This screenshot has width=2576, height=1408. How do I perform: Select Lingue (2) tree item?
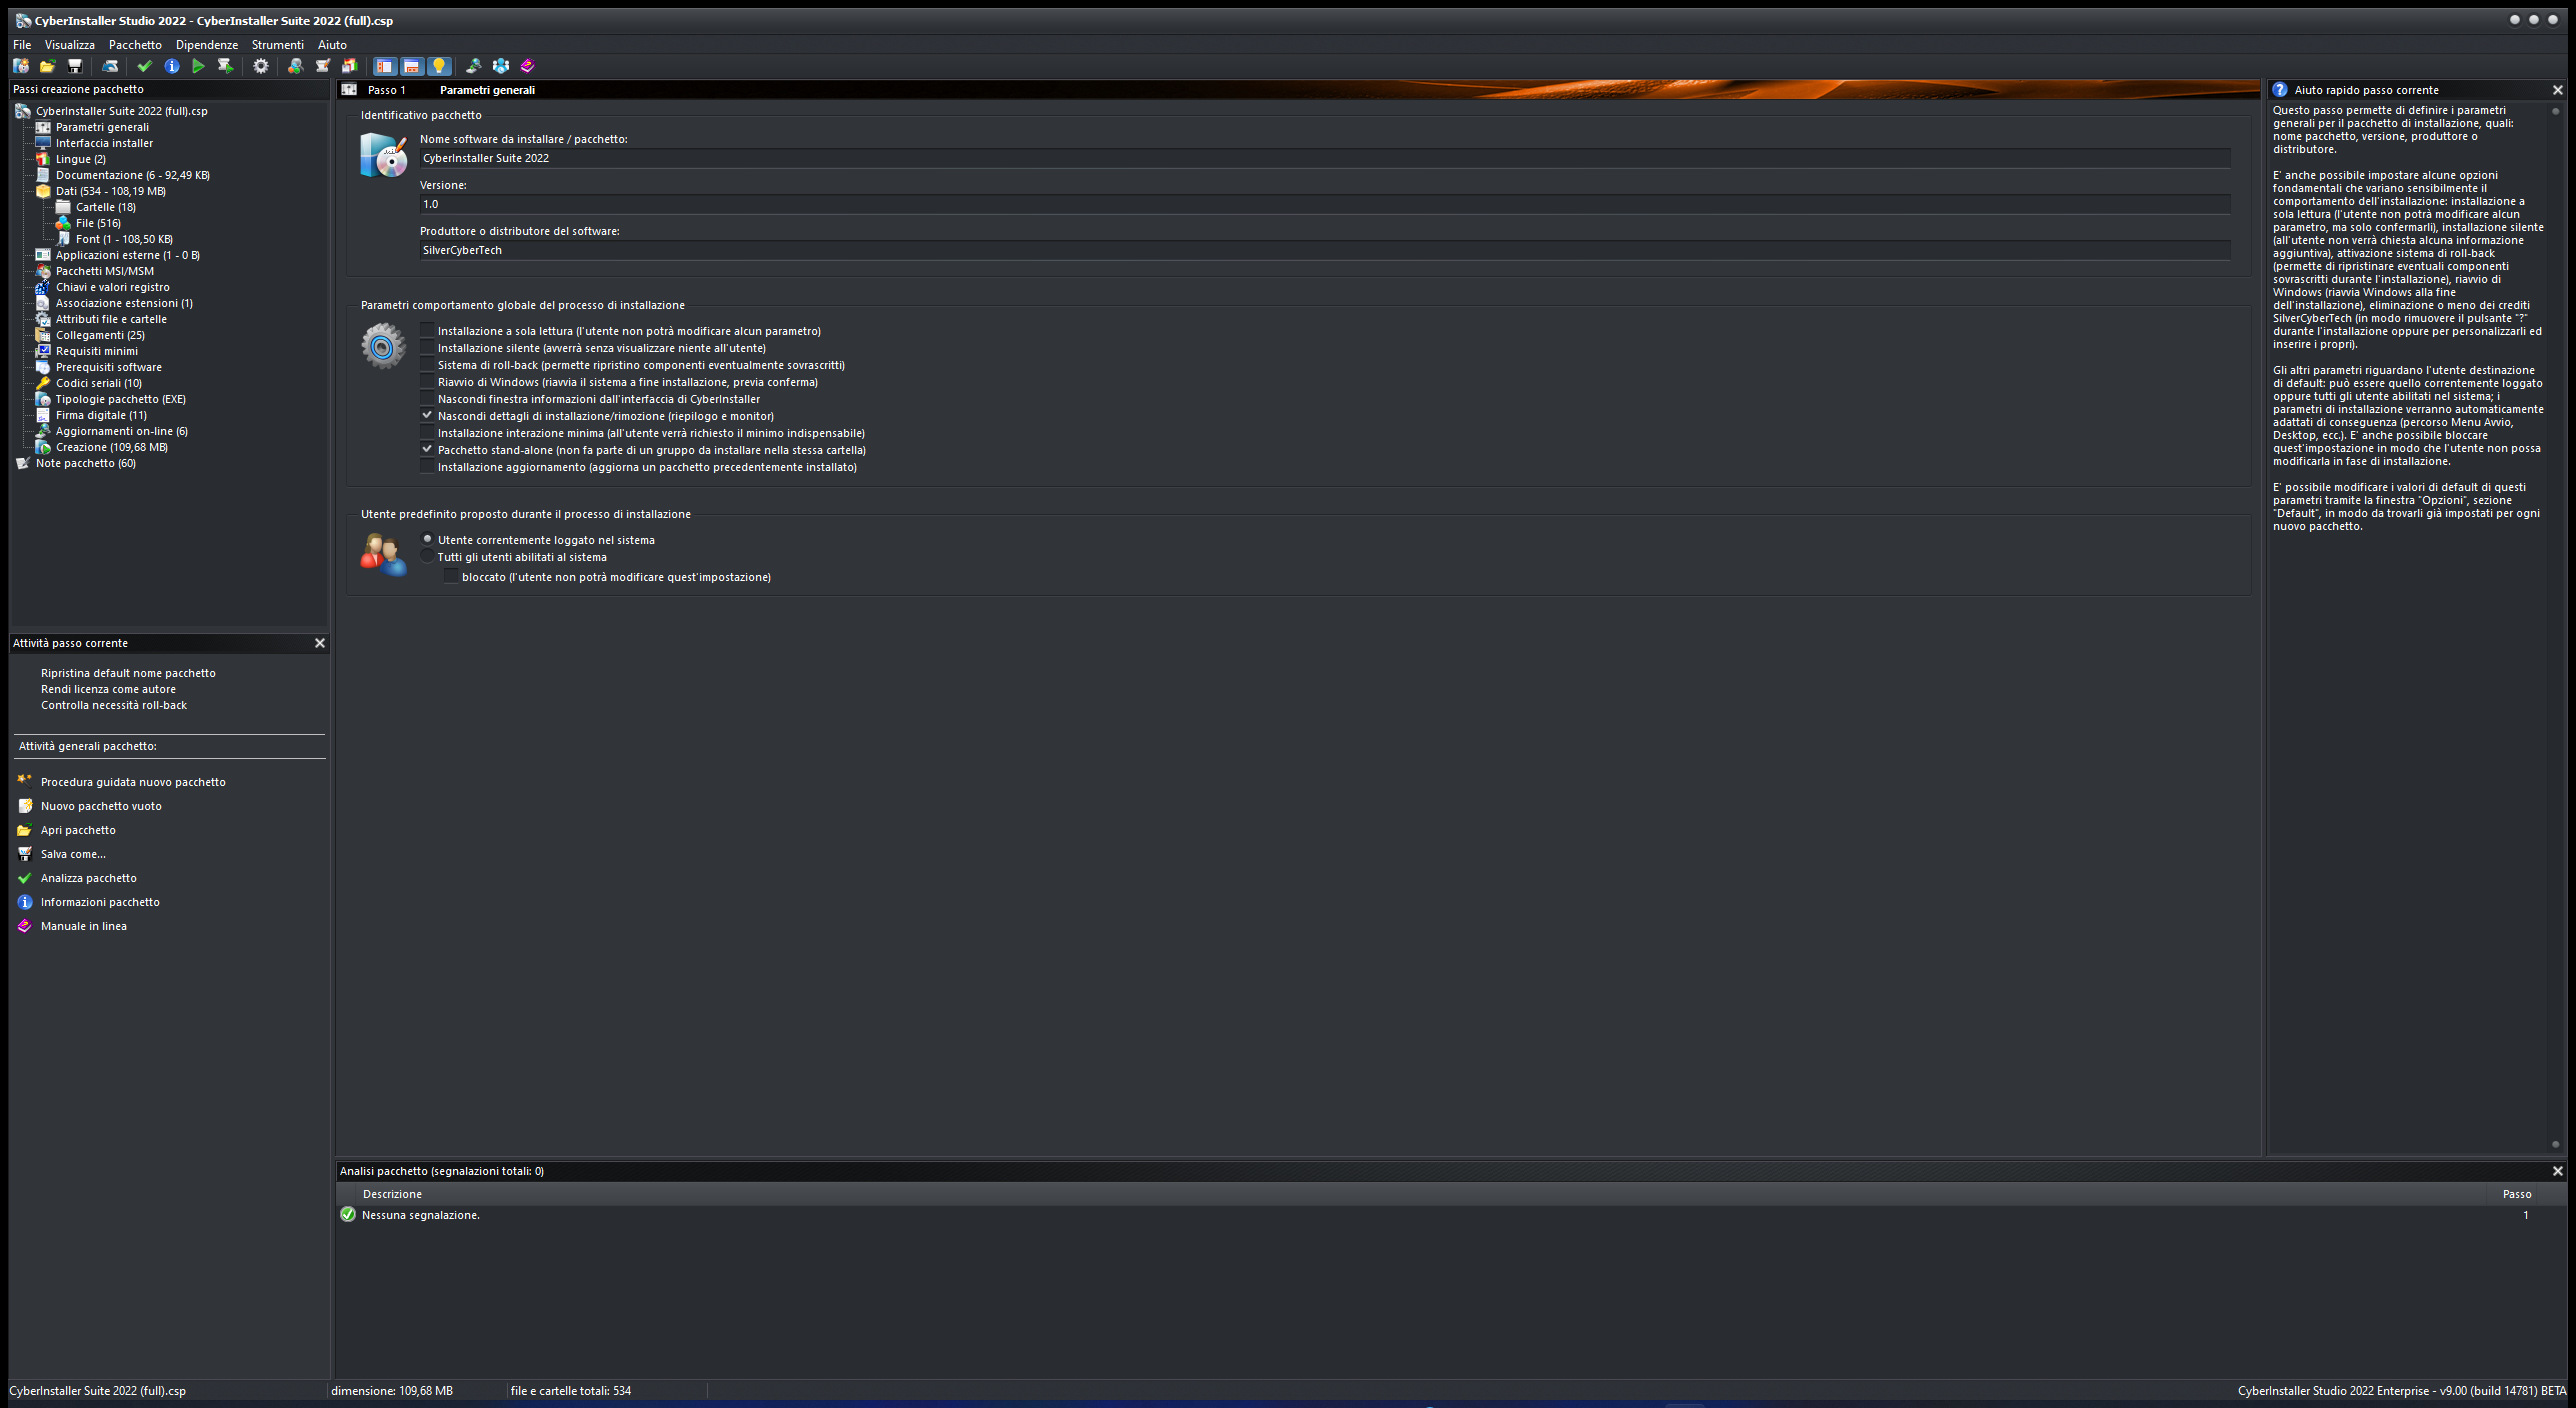pyautogui.click(x=80, y=159)
